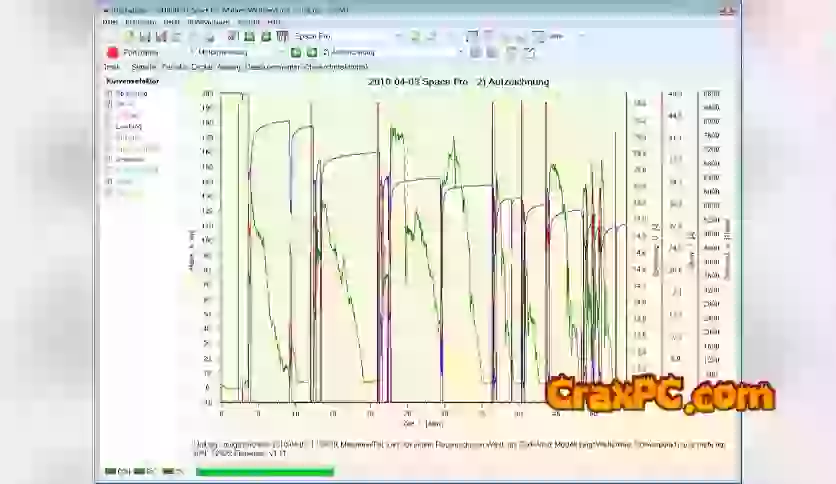Expand the Space Pro object dropdown
The width and height of the screenshot is (836, 484).
[x=398, y=36]
